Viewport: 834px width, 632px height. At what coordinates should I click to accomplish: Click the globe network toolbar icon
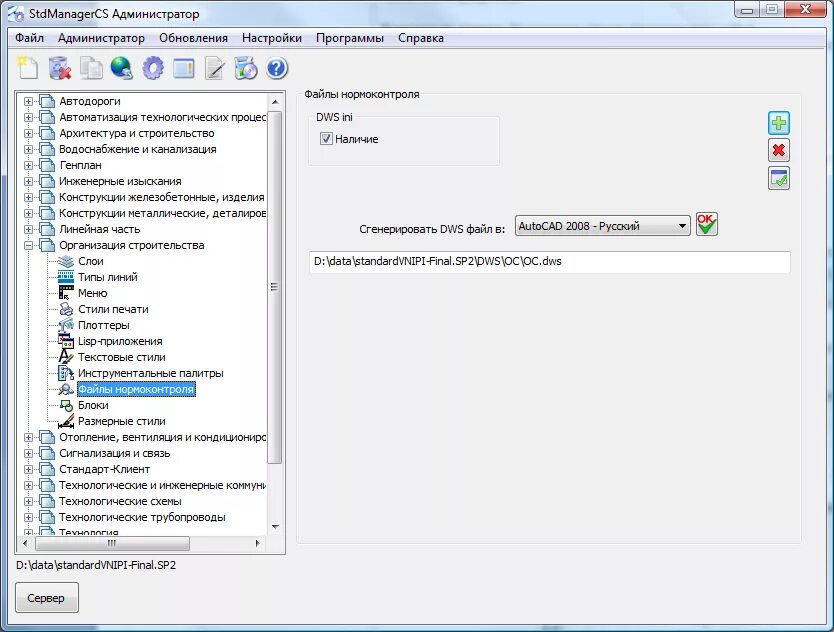click(x=122, y=69)
